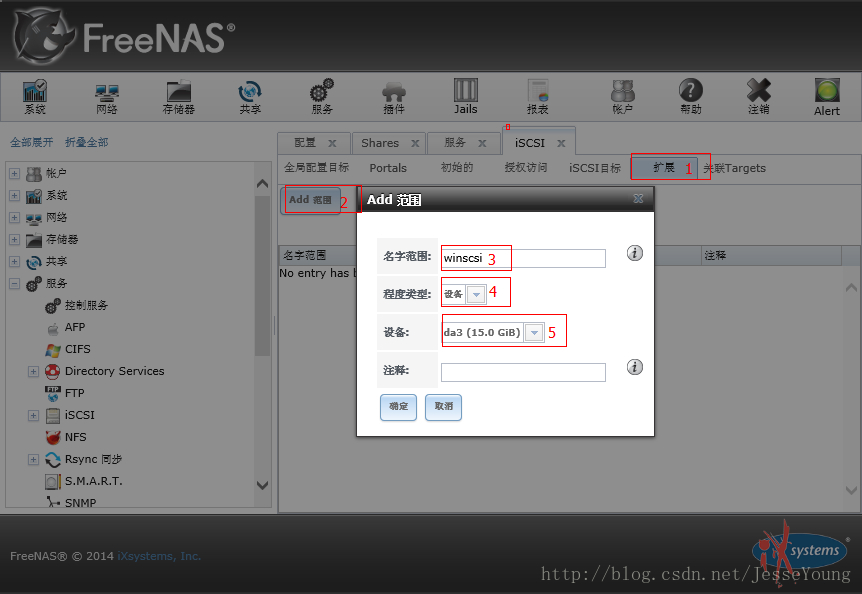
Task: Click the Add 范围 button
Action: (x=311, y=200)
